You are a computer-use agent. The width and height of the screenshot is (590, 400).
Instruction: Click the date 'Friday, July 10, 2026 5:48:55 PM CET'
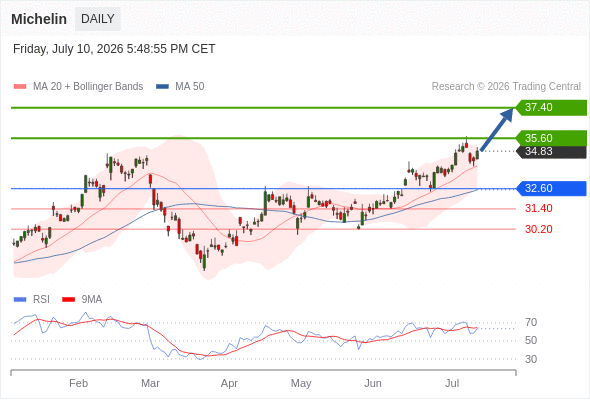point(114,49)
